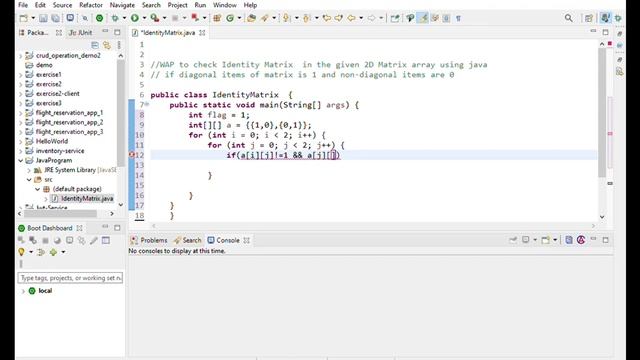Click the New Java Class toolbar icon
This screenshot has height=360, width=640.
[x=230, y=18]
